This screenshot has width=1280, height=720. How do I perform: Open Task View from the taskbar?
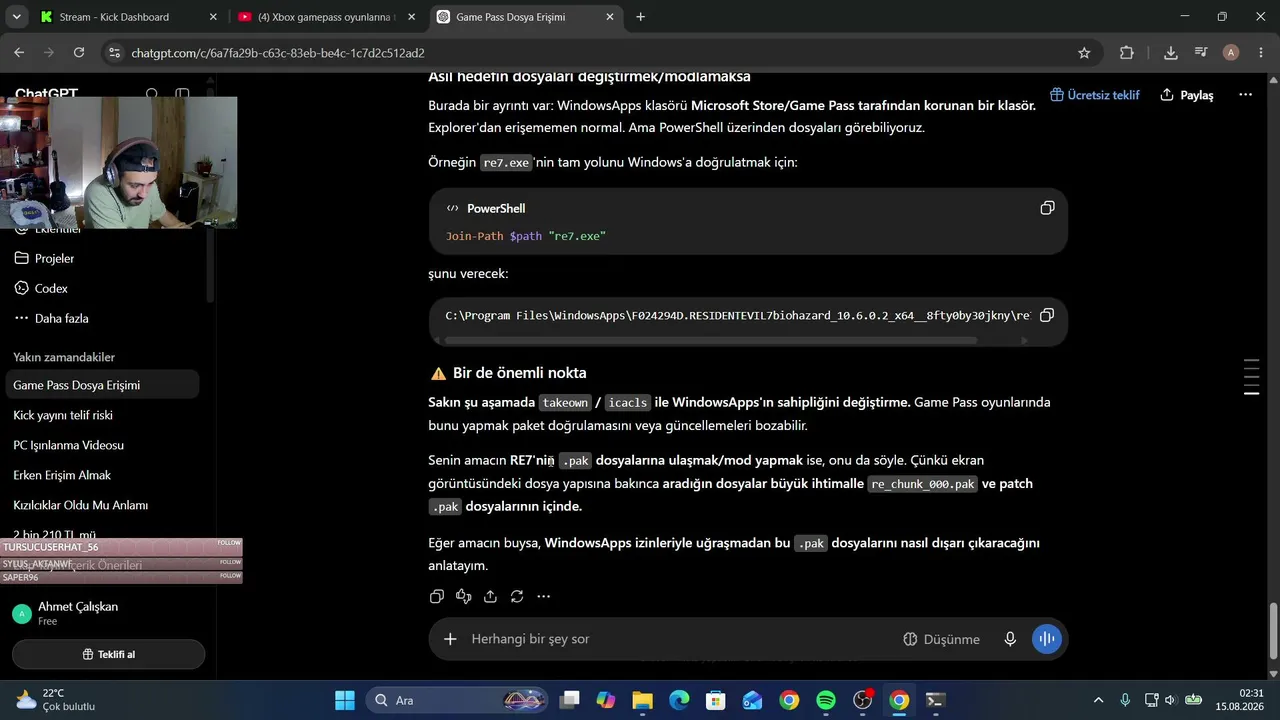click(x=569, y=700)
